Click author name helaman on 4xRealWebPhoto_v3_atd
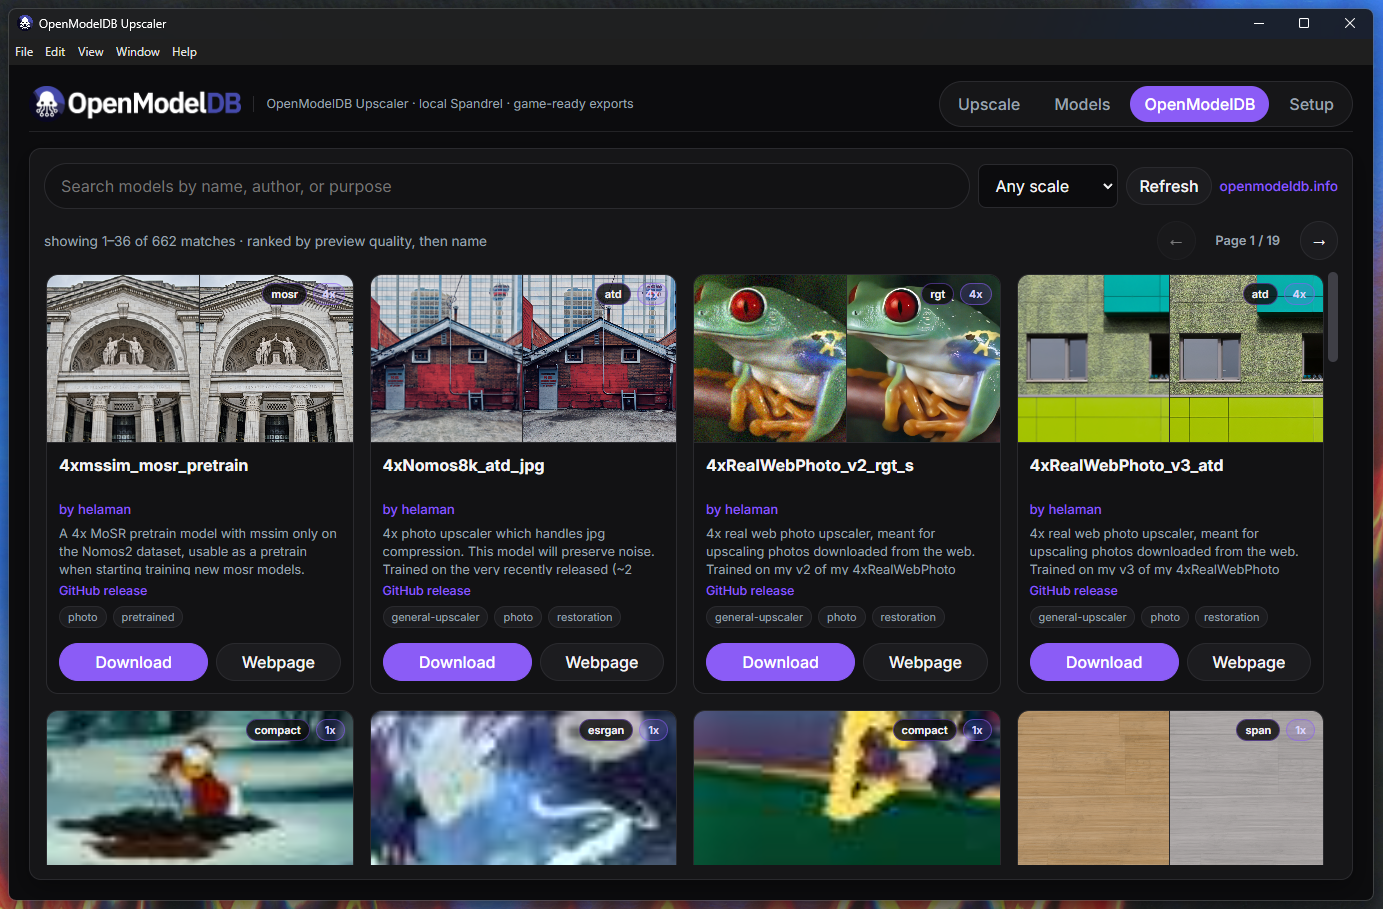Screen dimensions: 1383x909 (1065, 509)
